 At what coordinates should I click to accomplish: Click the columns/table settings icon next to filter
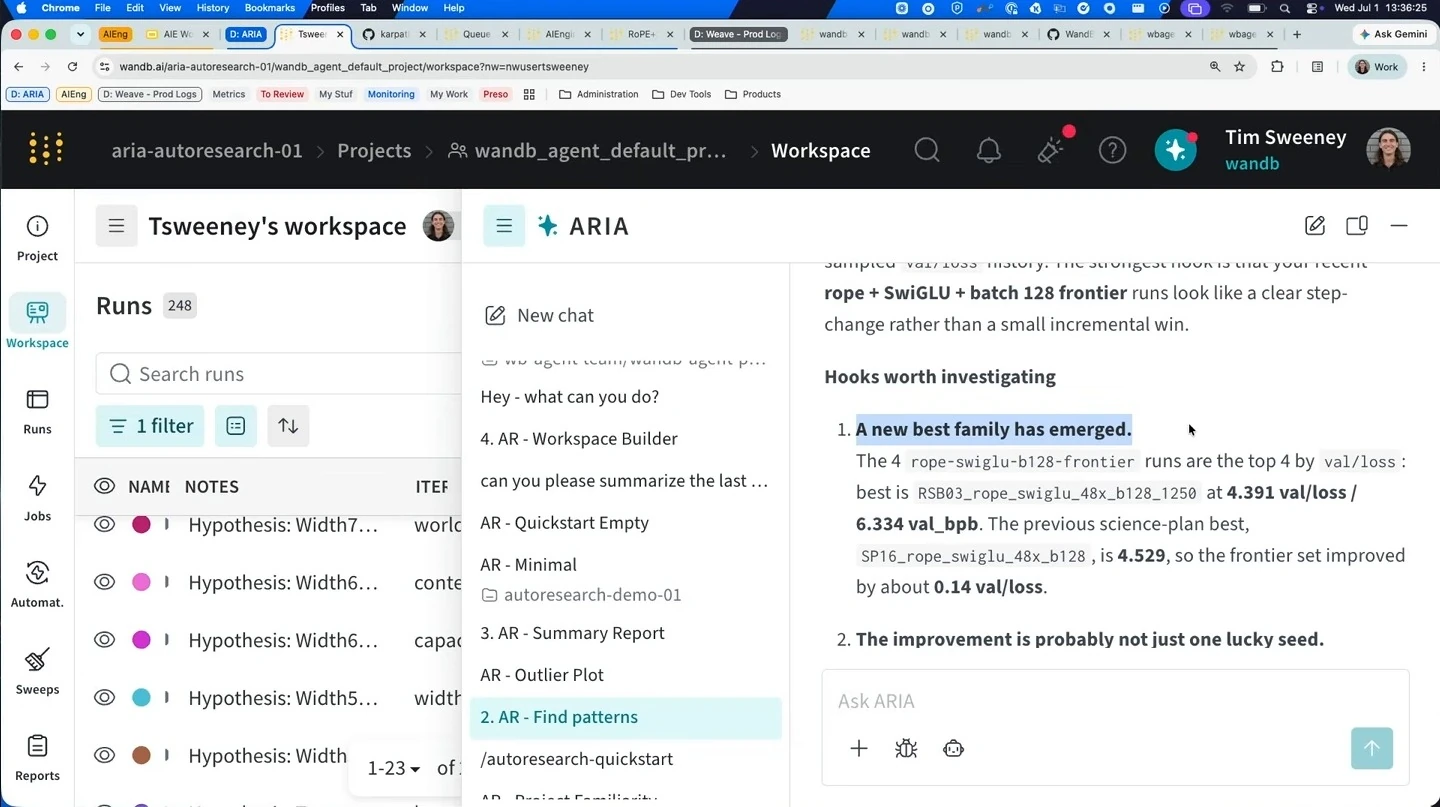[236, 426]
